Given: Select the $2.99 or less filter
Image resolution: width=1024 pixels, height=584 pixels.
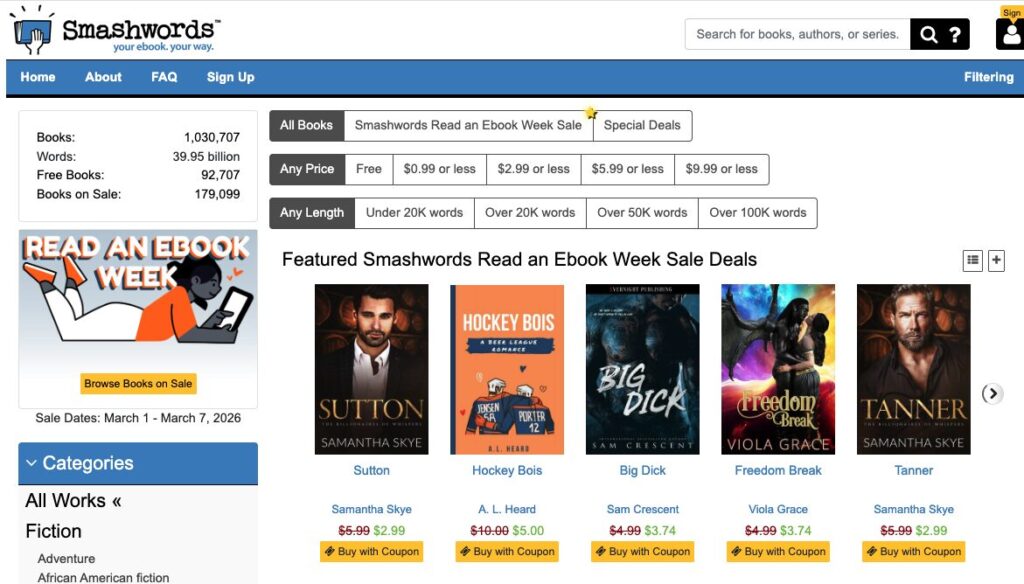Looking at the screenshot, I should (533, 169).
